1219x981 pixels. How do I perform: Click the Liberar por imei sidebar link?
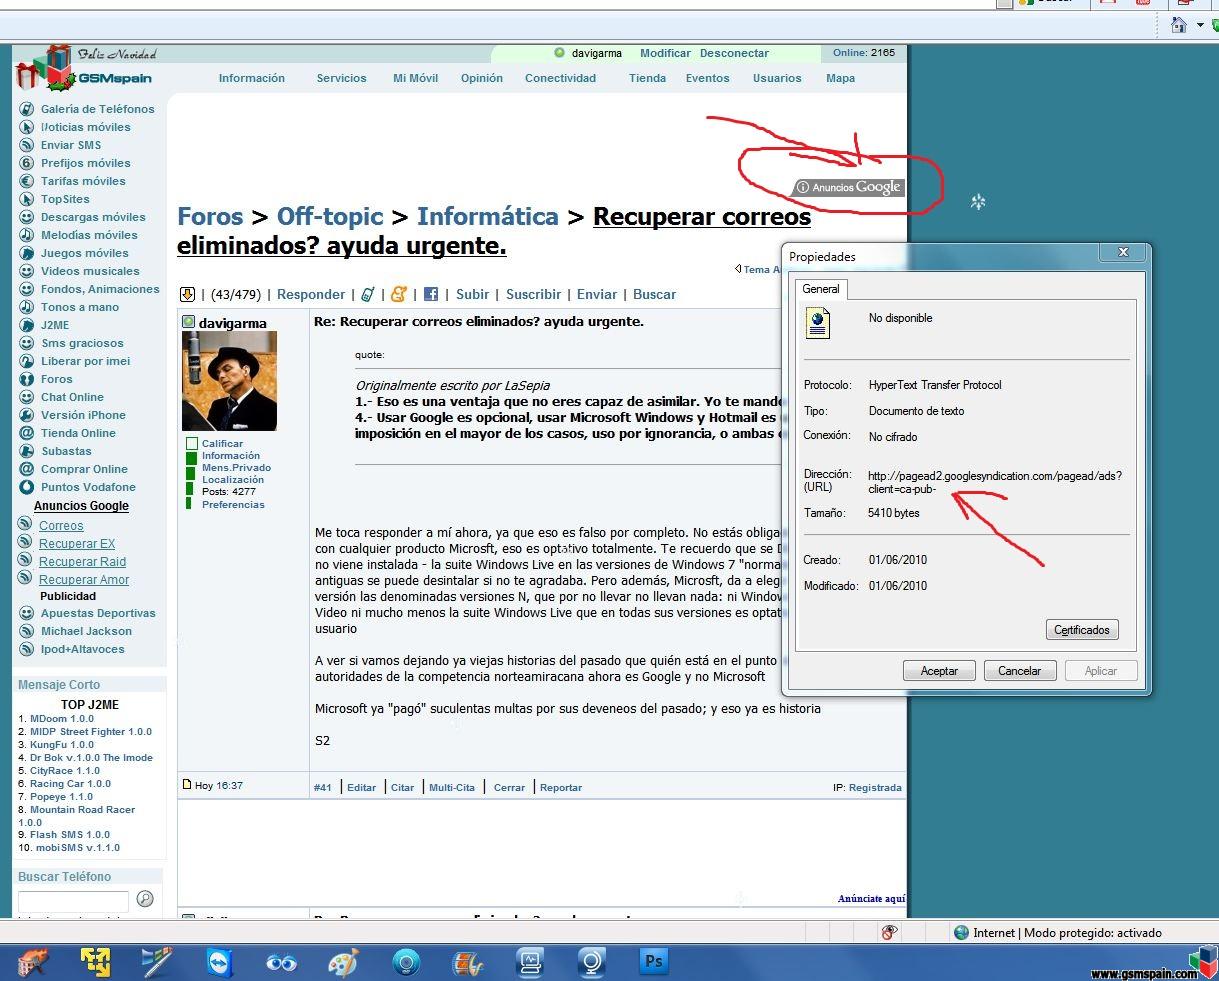click(85, 361)
